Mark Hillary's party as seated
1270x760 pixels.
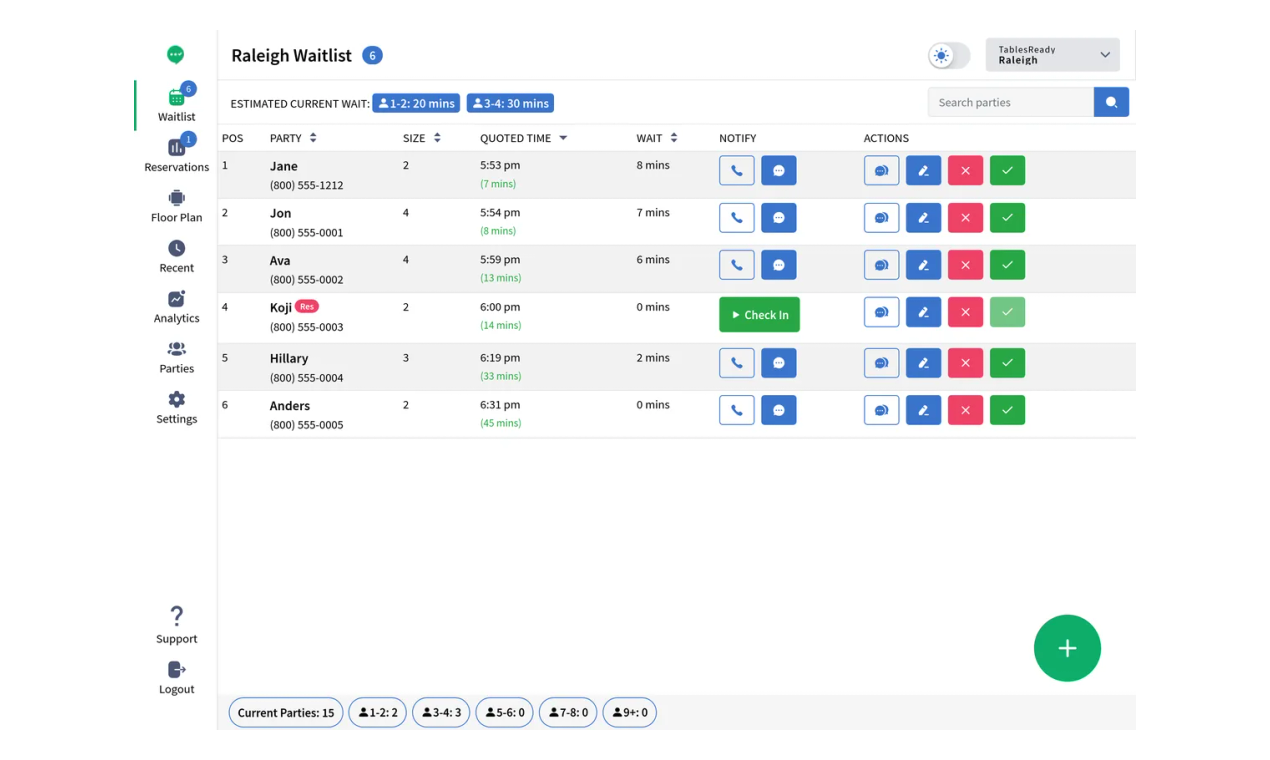pyautogui.click(x=1008, y=363)
